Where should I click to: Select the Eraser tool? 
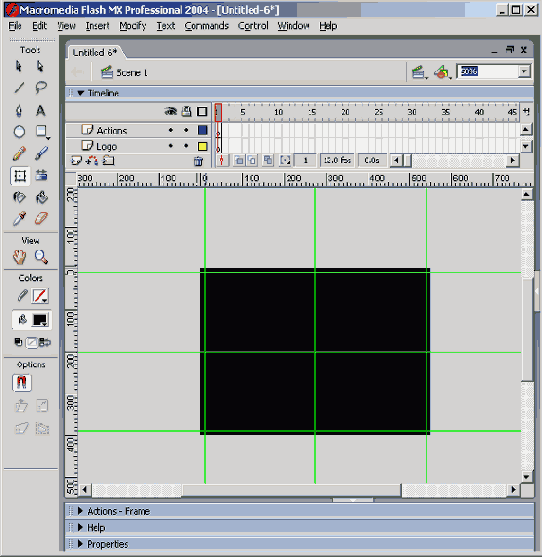click(x=41, y=218)
